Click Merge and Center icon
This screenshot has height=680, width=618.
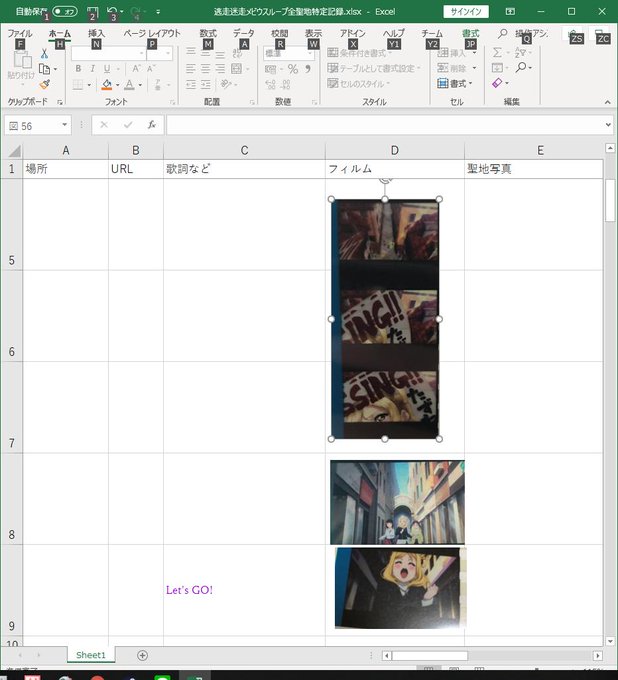tap(237, 69)
